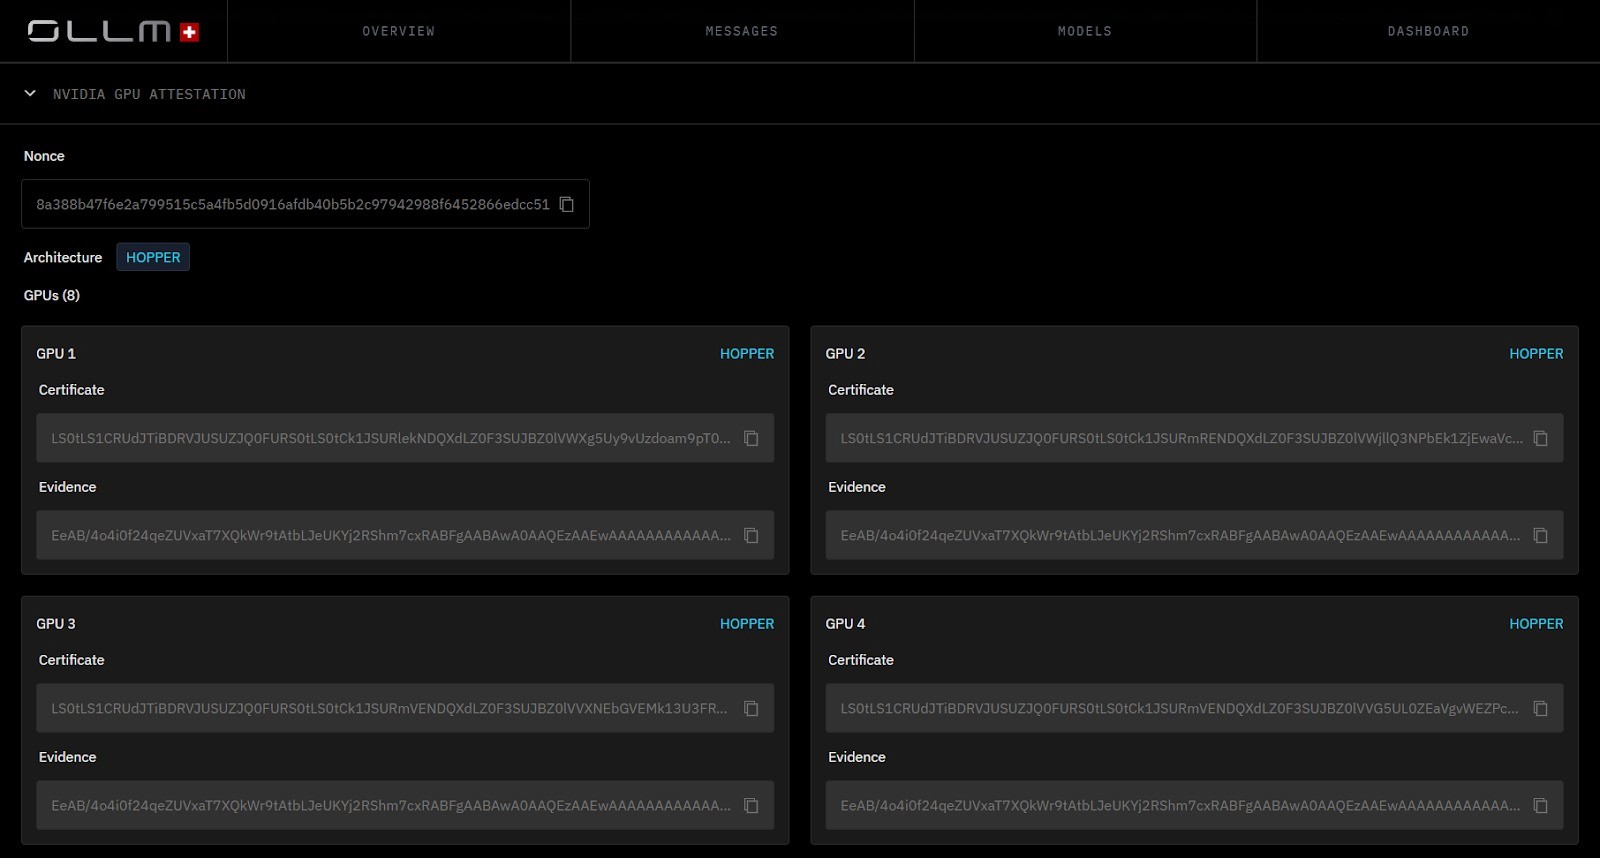Image resolution: width=1600 pixels, height=858 pixels.
Task: Click 'Evidence' label in GPU 3 card
Action: click(x=67, y=757)
